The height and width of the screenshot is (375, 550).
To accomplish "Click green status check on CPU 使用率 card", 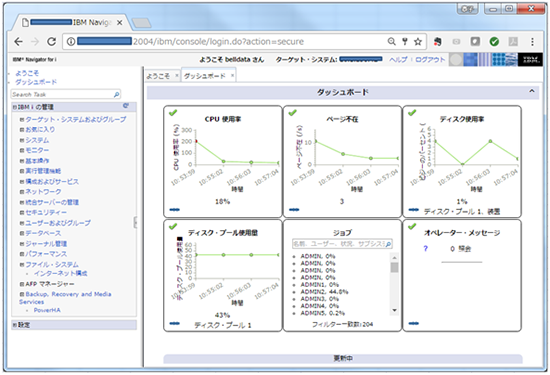I will [173, 113].
